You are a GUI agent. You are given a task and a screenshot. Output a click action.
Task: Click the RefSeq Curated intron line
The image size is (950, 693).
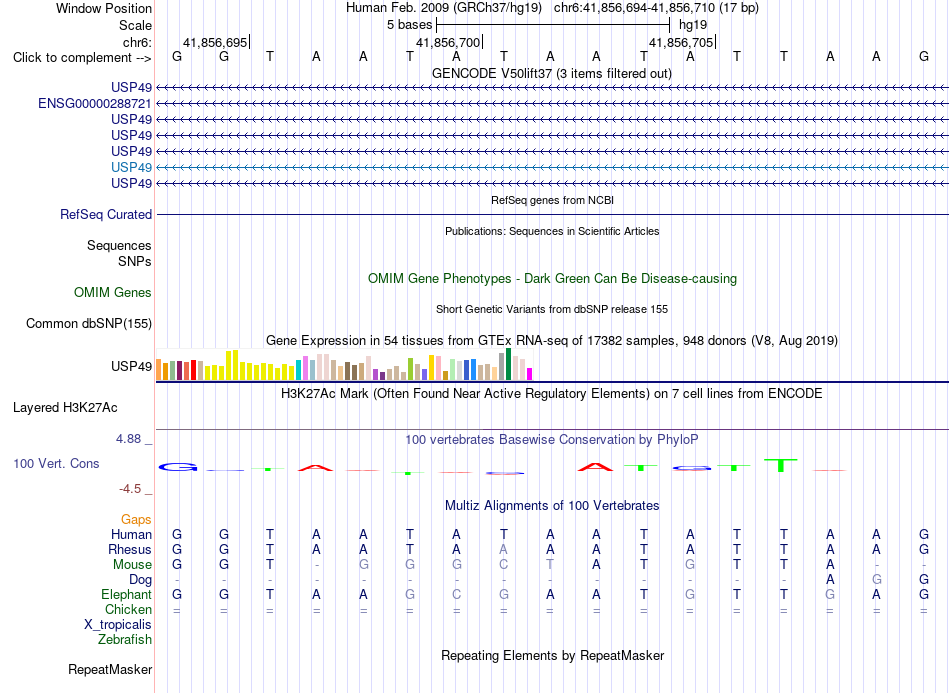(552, 214)
